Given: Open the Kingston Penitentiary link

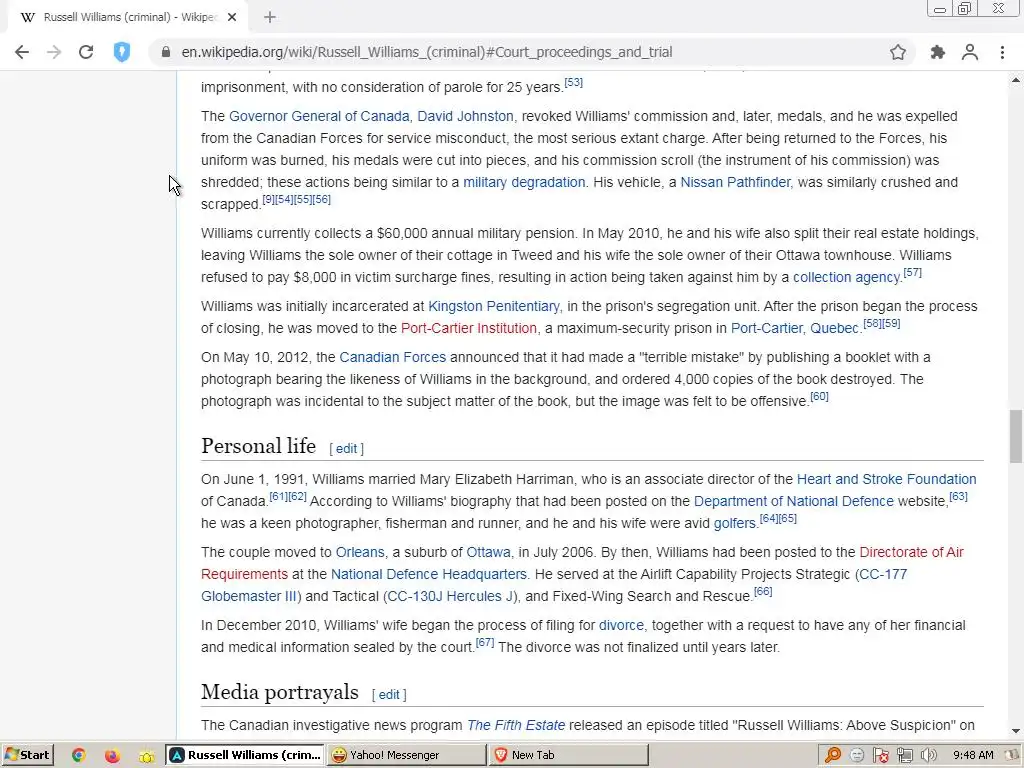Looking at the screenshot, I should (494, 306).
